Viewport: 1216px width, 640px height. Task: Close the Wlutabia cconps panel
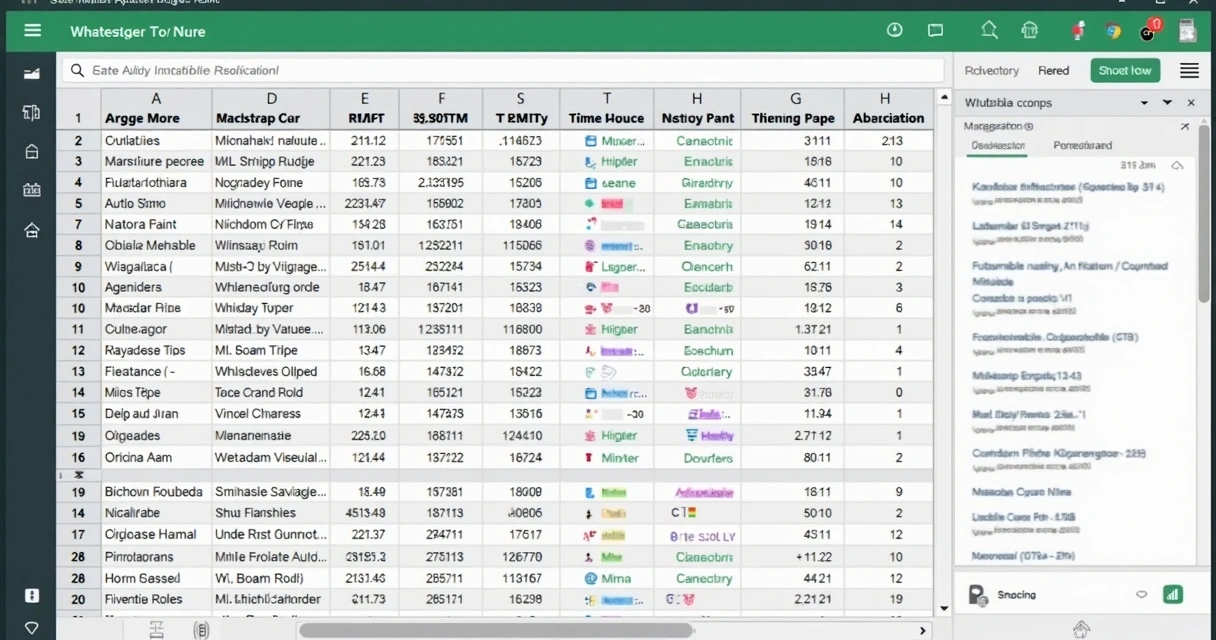click(x=1191, y=103)
